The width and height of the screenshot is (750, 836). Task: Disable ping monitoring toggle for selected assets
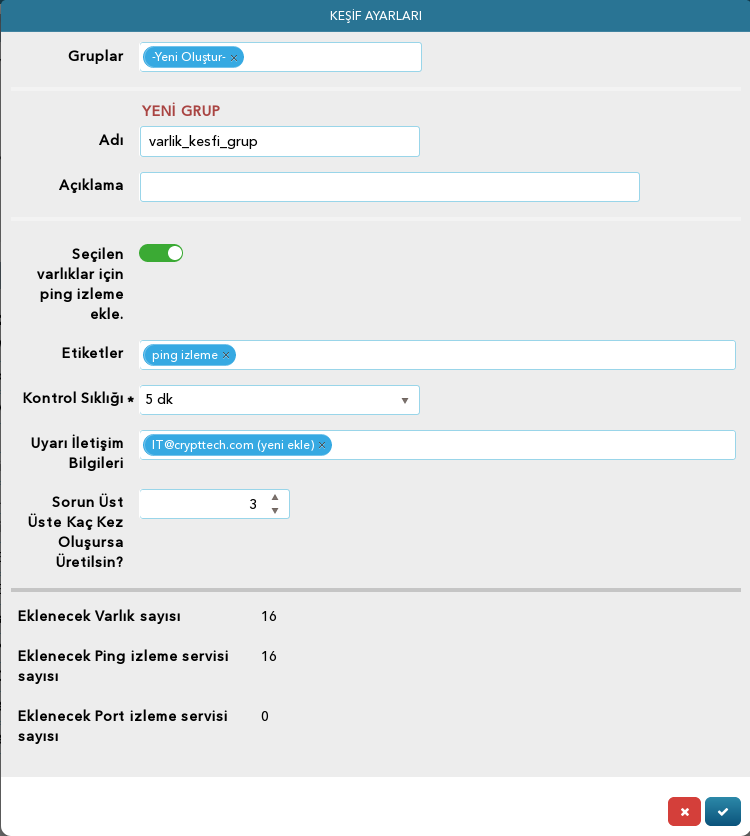[x=161, y=253]
